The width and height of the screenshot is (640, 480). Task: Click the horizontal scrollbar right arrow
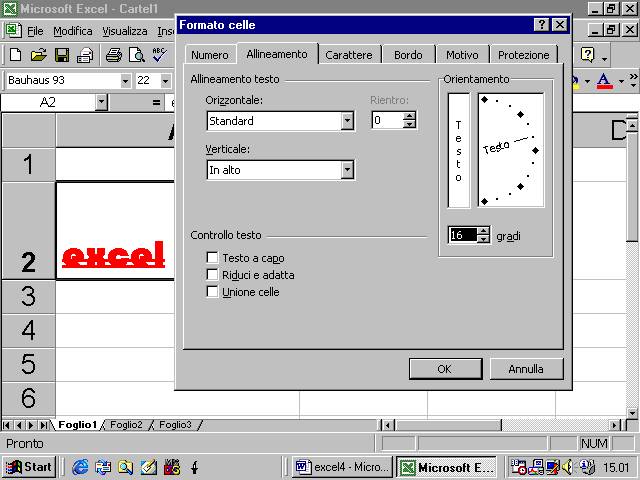click(615, 425)
